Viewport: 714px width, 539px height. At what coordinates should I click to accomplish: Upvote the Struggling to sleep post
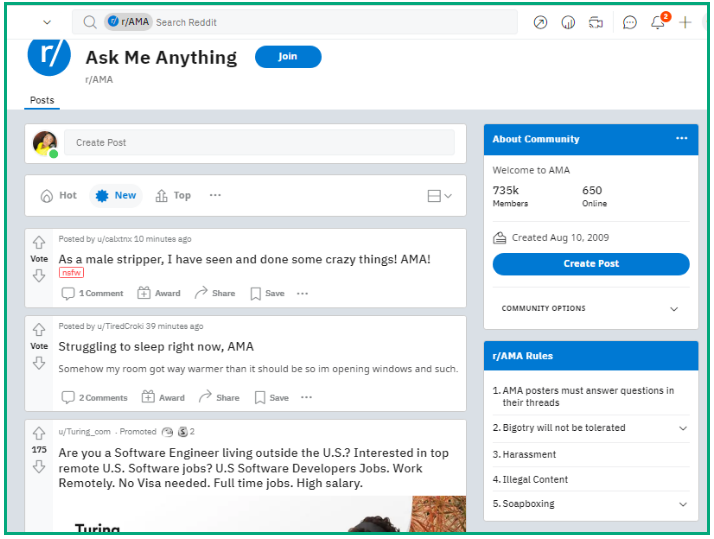(x=39, y=329)
